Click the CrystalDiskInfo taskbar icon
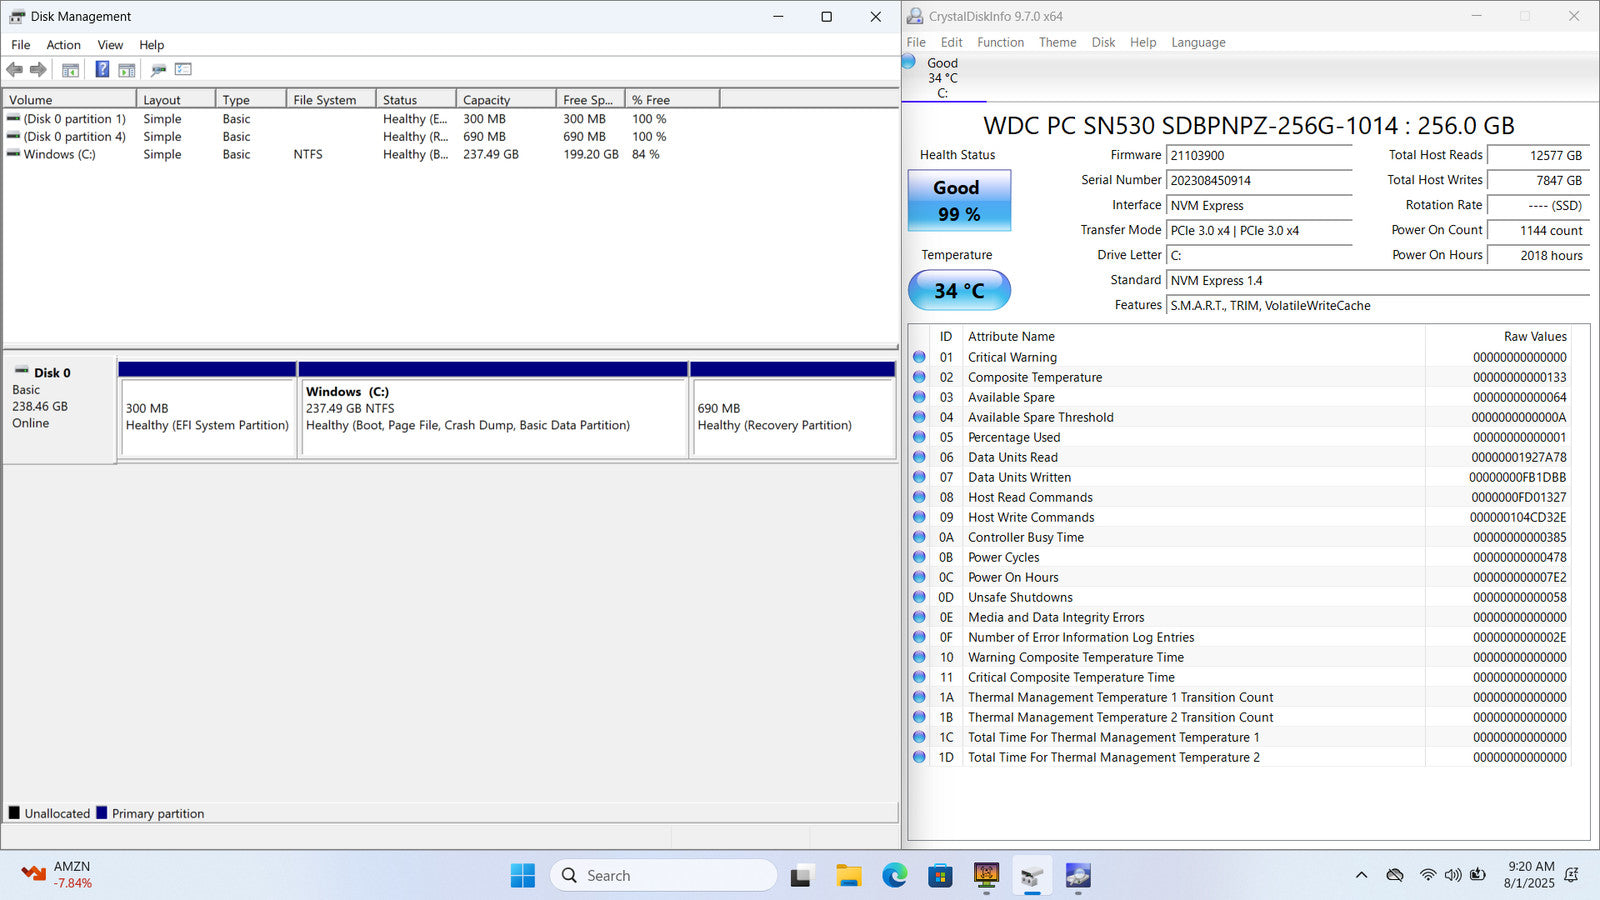The height and width of the screenshot is (900, 1600). coord(1077,876)
